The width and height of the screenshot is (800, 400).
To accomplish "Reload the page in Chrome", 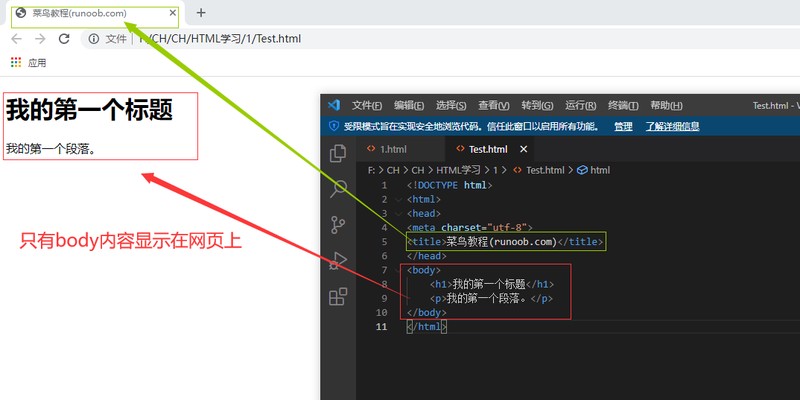I will 64,39.
